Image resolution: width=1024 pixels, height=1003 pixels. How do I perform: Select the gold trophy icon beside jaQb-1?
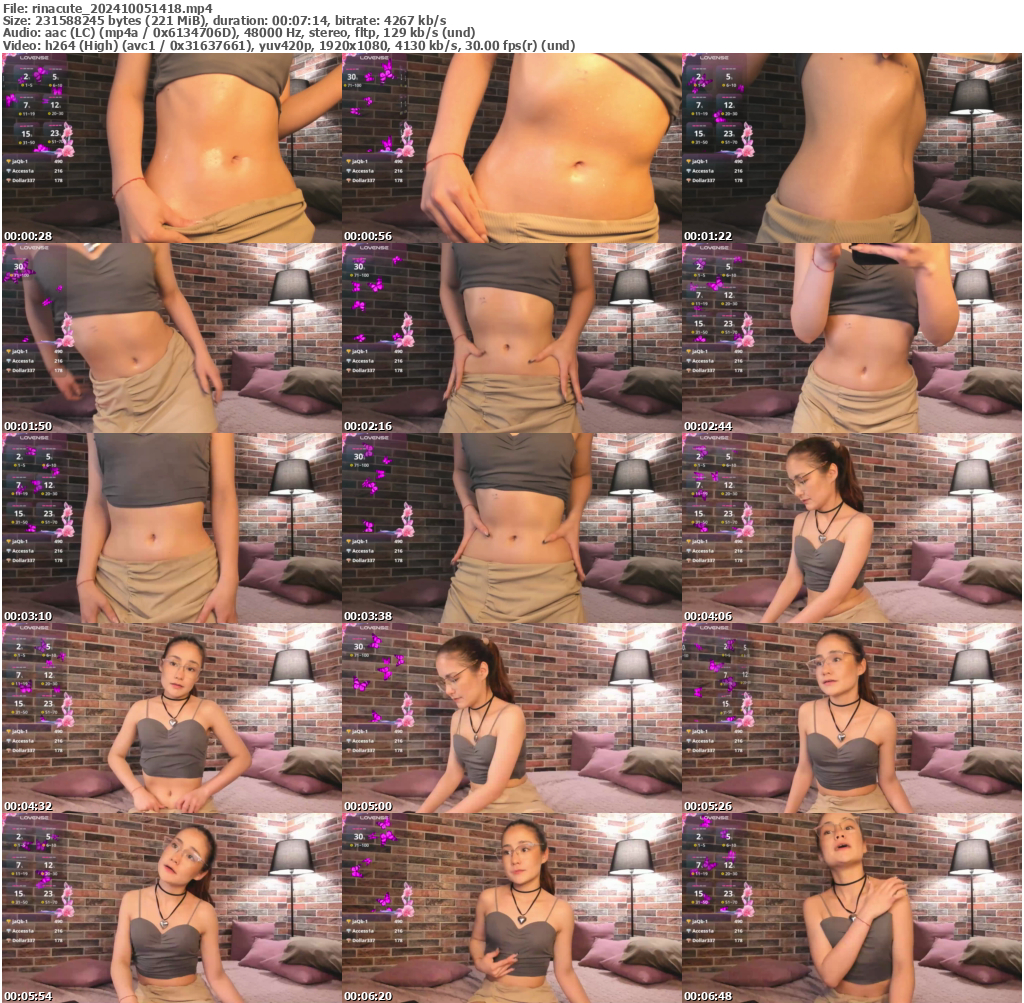point(9,161)
